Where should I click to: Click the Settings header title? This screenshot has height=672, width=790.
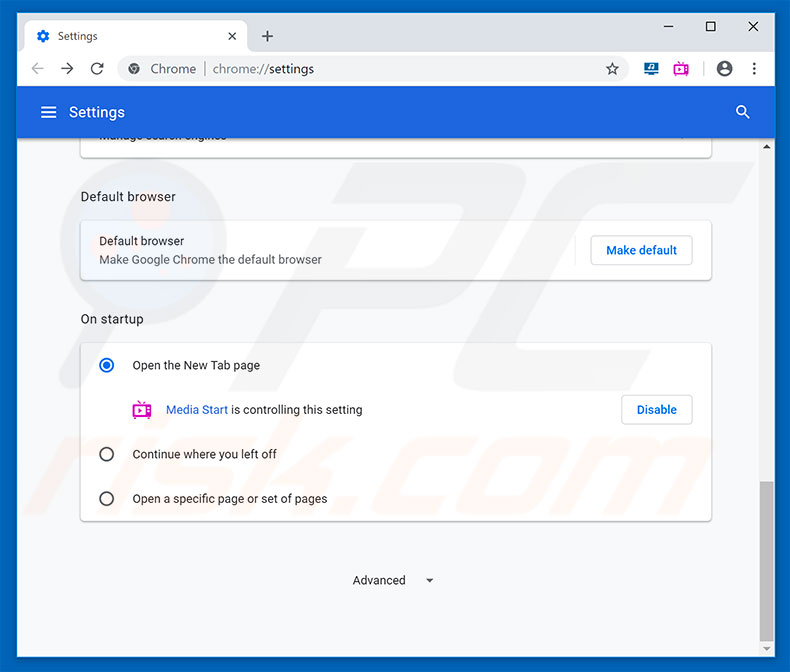[97, 112]
